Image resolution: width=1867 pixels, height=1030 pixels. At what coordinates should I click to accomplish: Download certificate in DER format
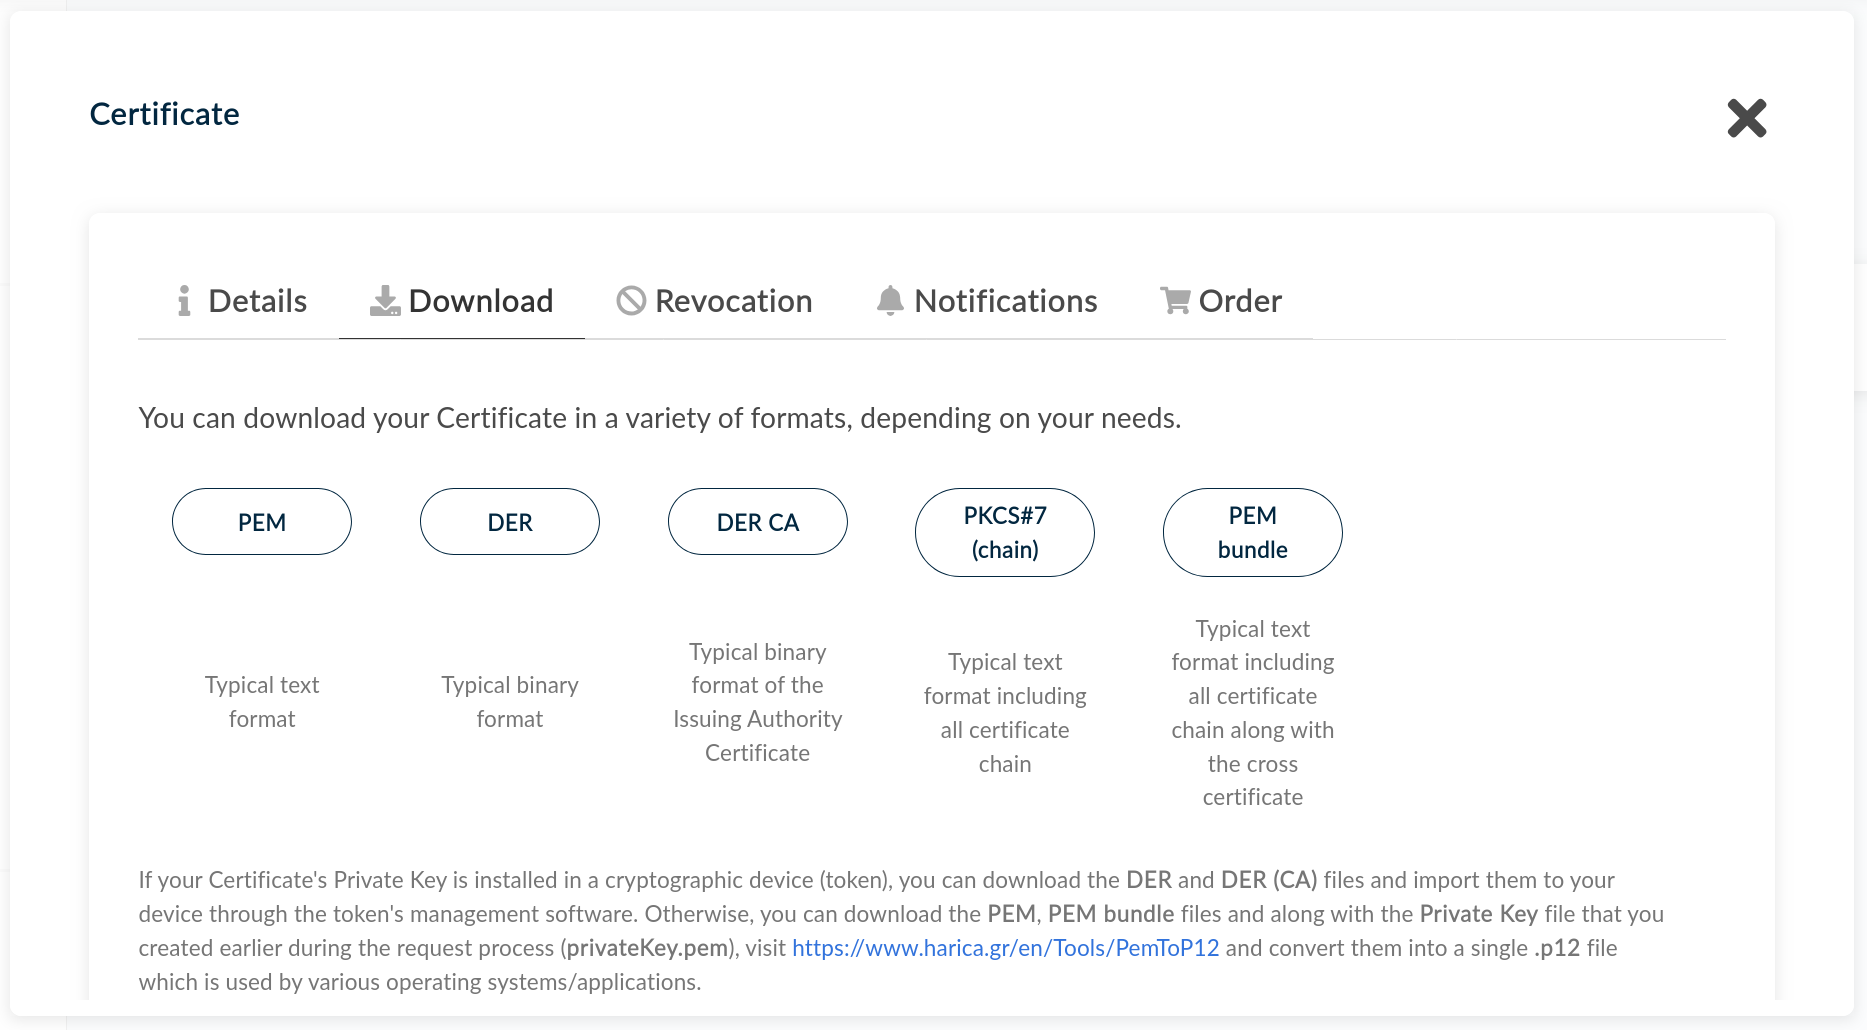pos(510,522)
